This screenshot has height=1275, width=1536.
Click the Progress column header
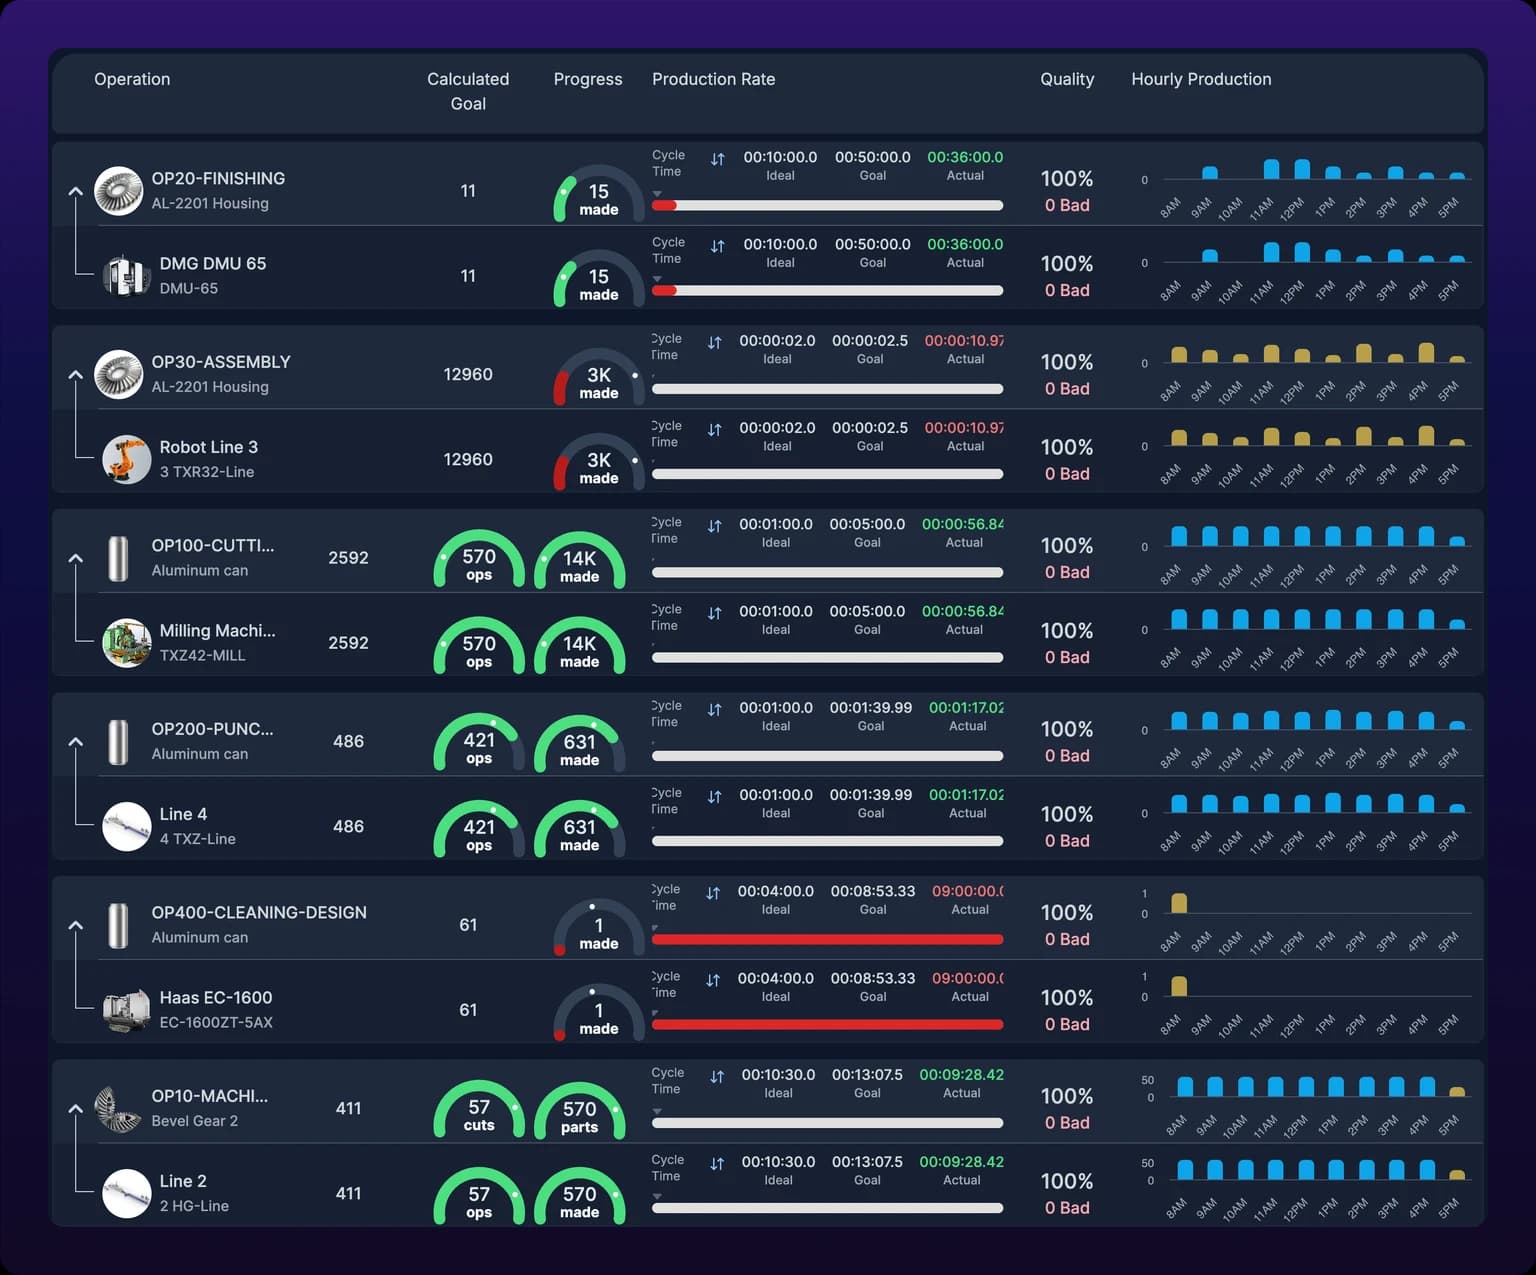[x=588, y=79]
